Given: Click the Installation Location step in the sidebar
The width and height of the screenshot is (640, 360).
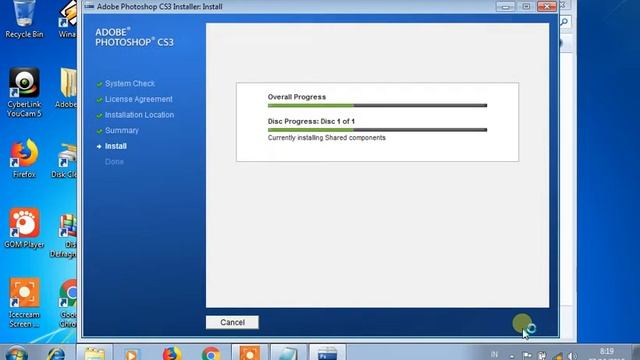Looking at the screenshot, I should tap(139, 115).
